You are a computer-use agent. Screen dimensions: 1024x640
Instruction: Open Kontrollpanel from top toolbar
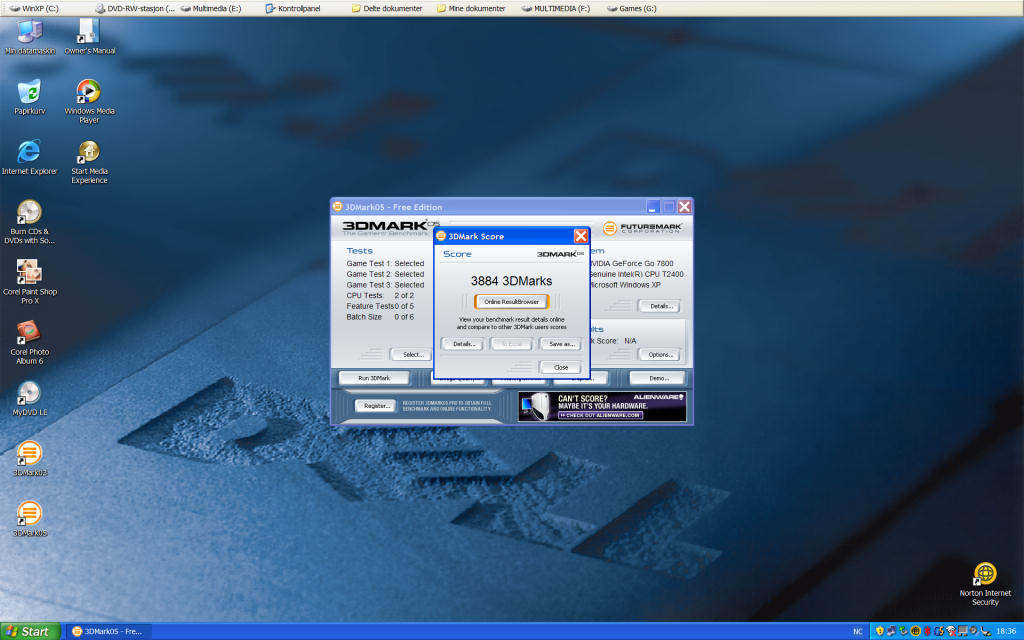(293, 8)
